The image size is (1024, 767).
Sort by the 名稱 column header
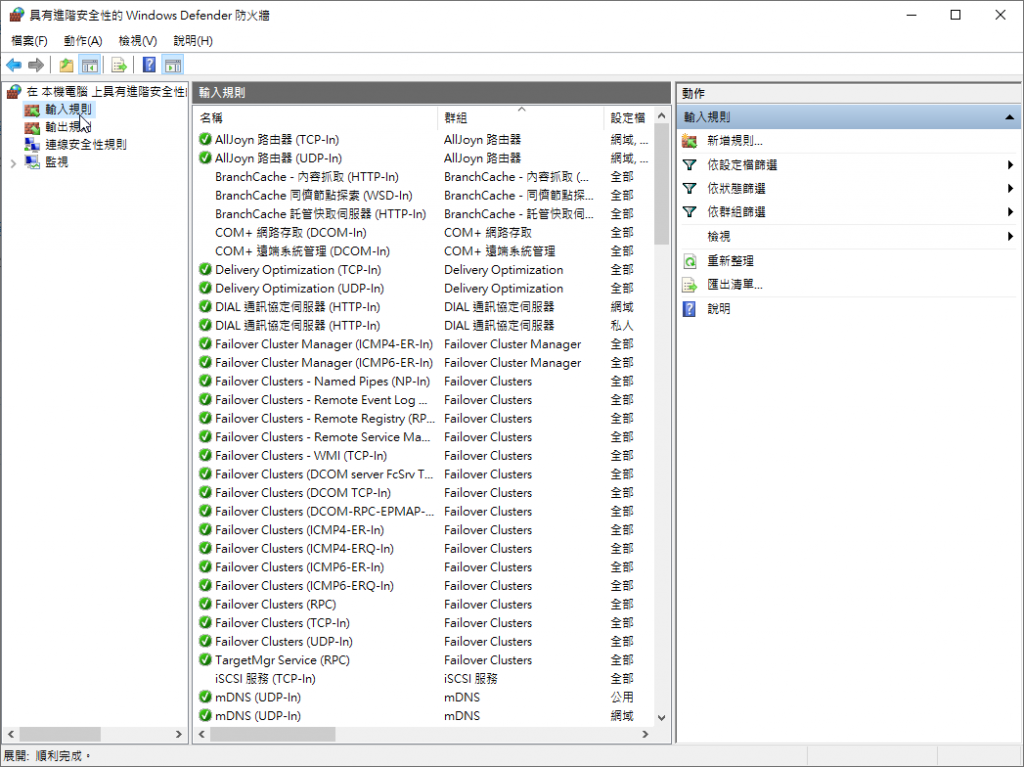click(x=315, y=118)
